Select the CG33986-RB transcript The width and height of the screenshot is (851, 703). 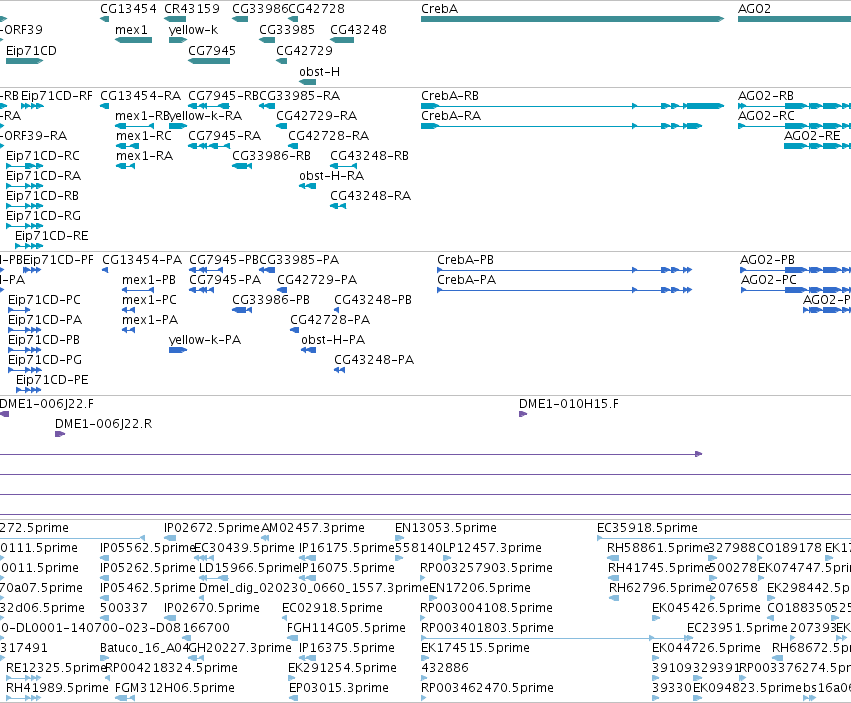coord(242,166)
